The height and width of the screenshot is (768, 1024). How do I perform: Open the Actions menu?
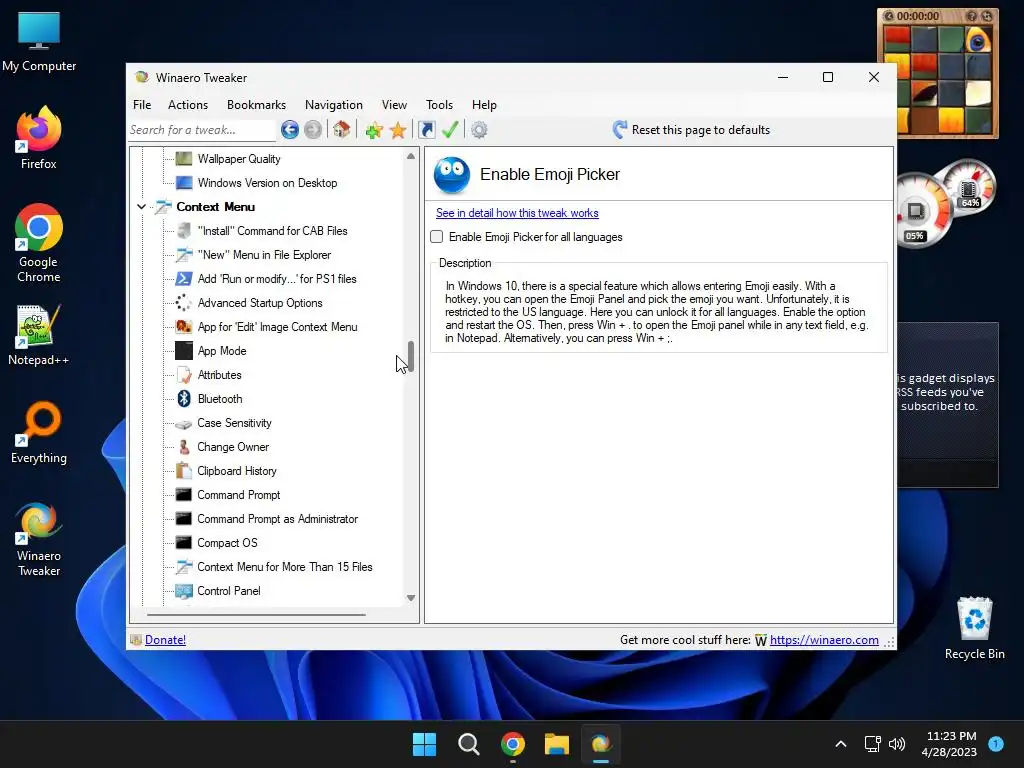point(187,104)
